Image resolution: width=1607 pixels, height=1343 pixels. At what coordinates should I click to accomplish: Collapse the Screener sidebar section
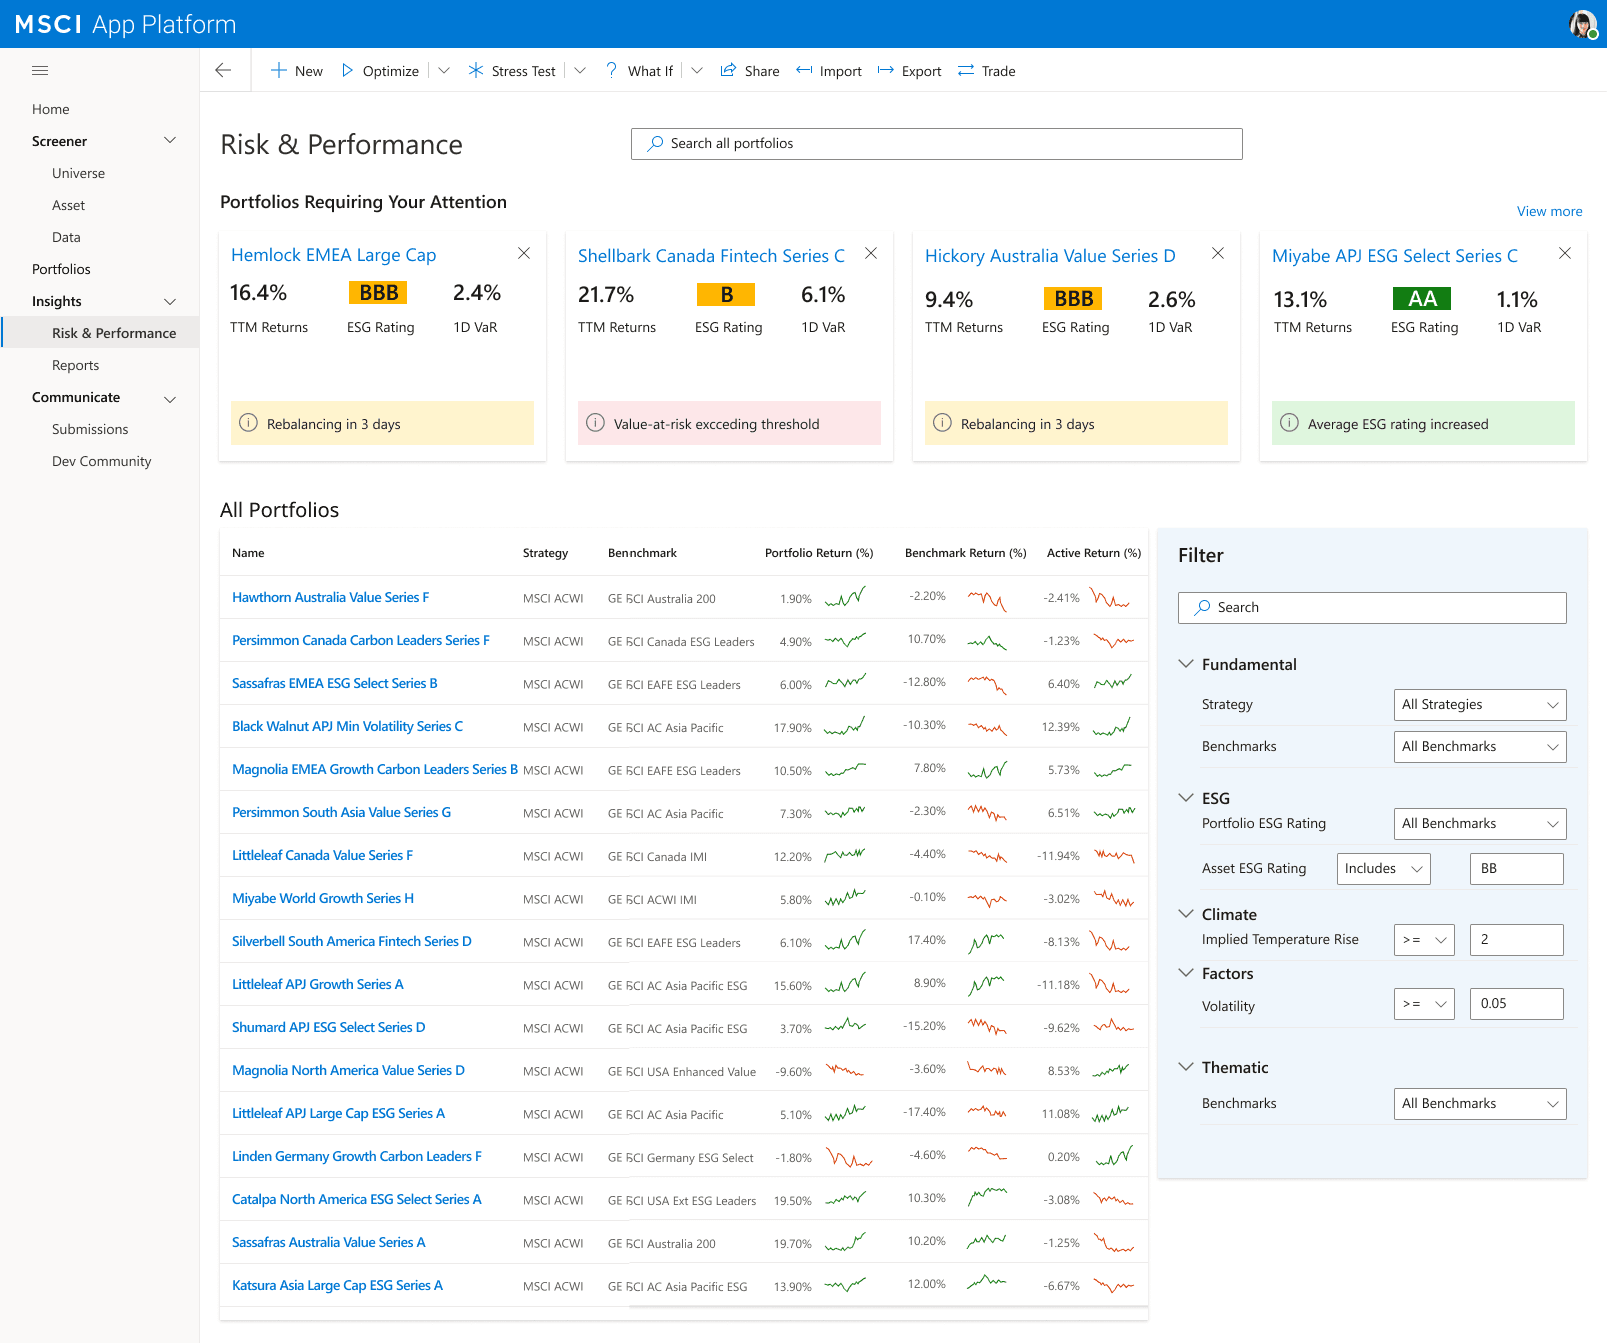[170, 141]
